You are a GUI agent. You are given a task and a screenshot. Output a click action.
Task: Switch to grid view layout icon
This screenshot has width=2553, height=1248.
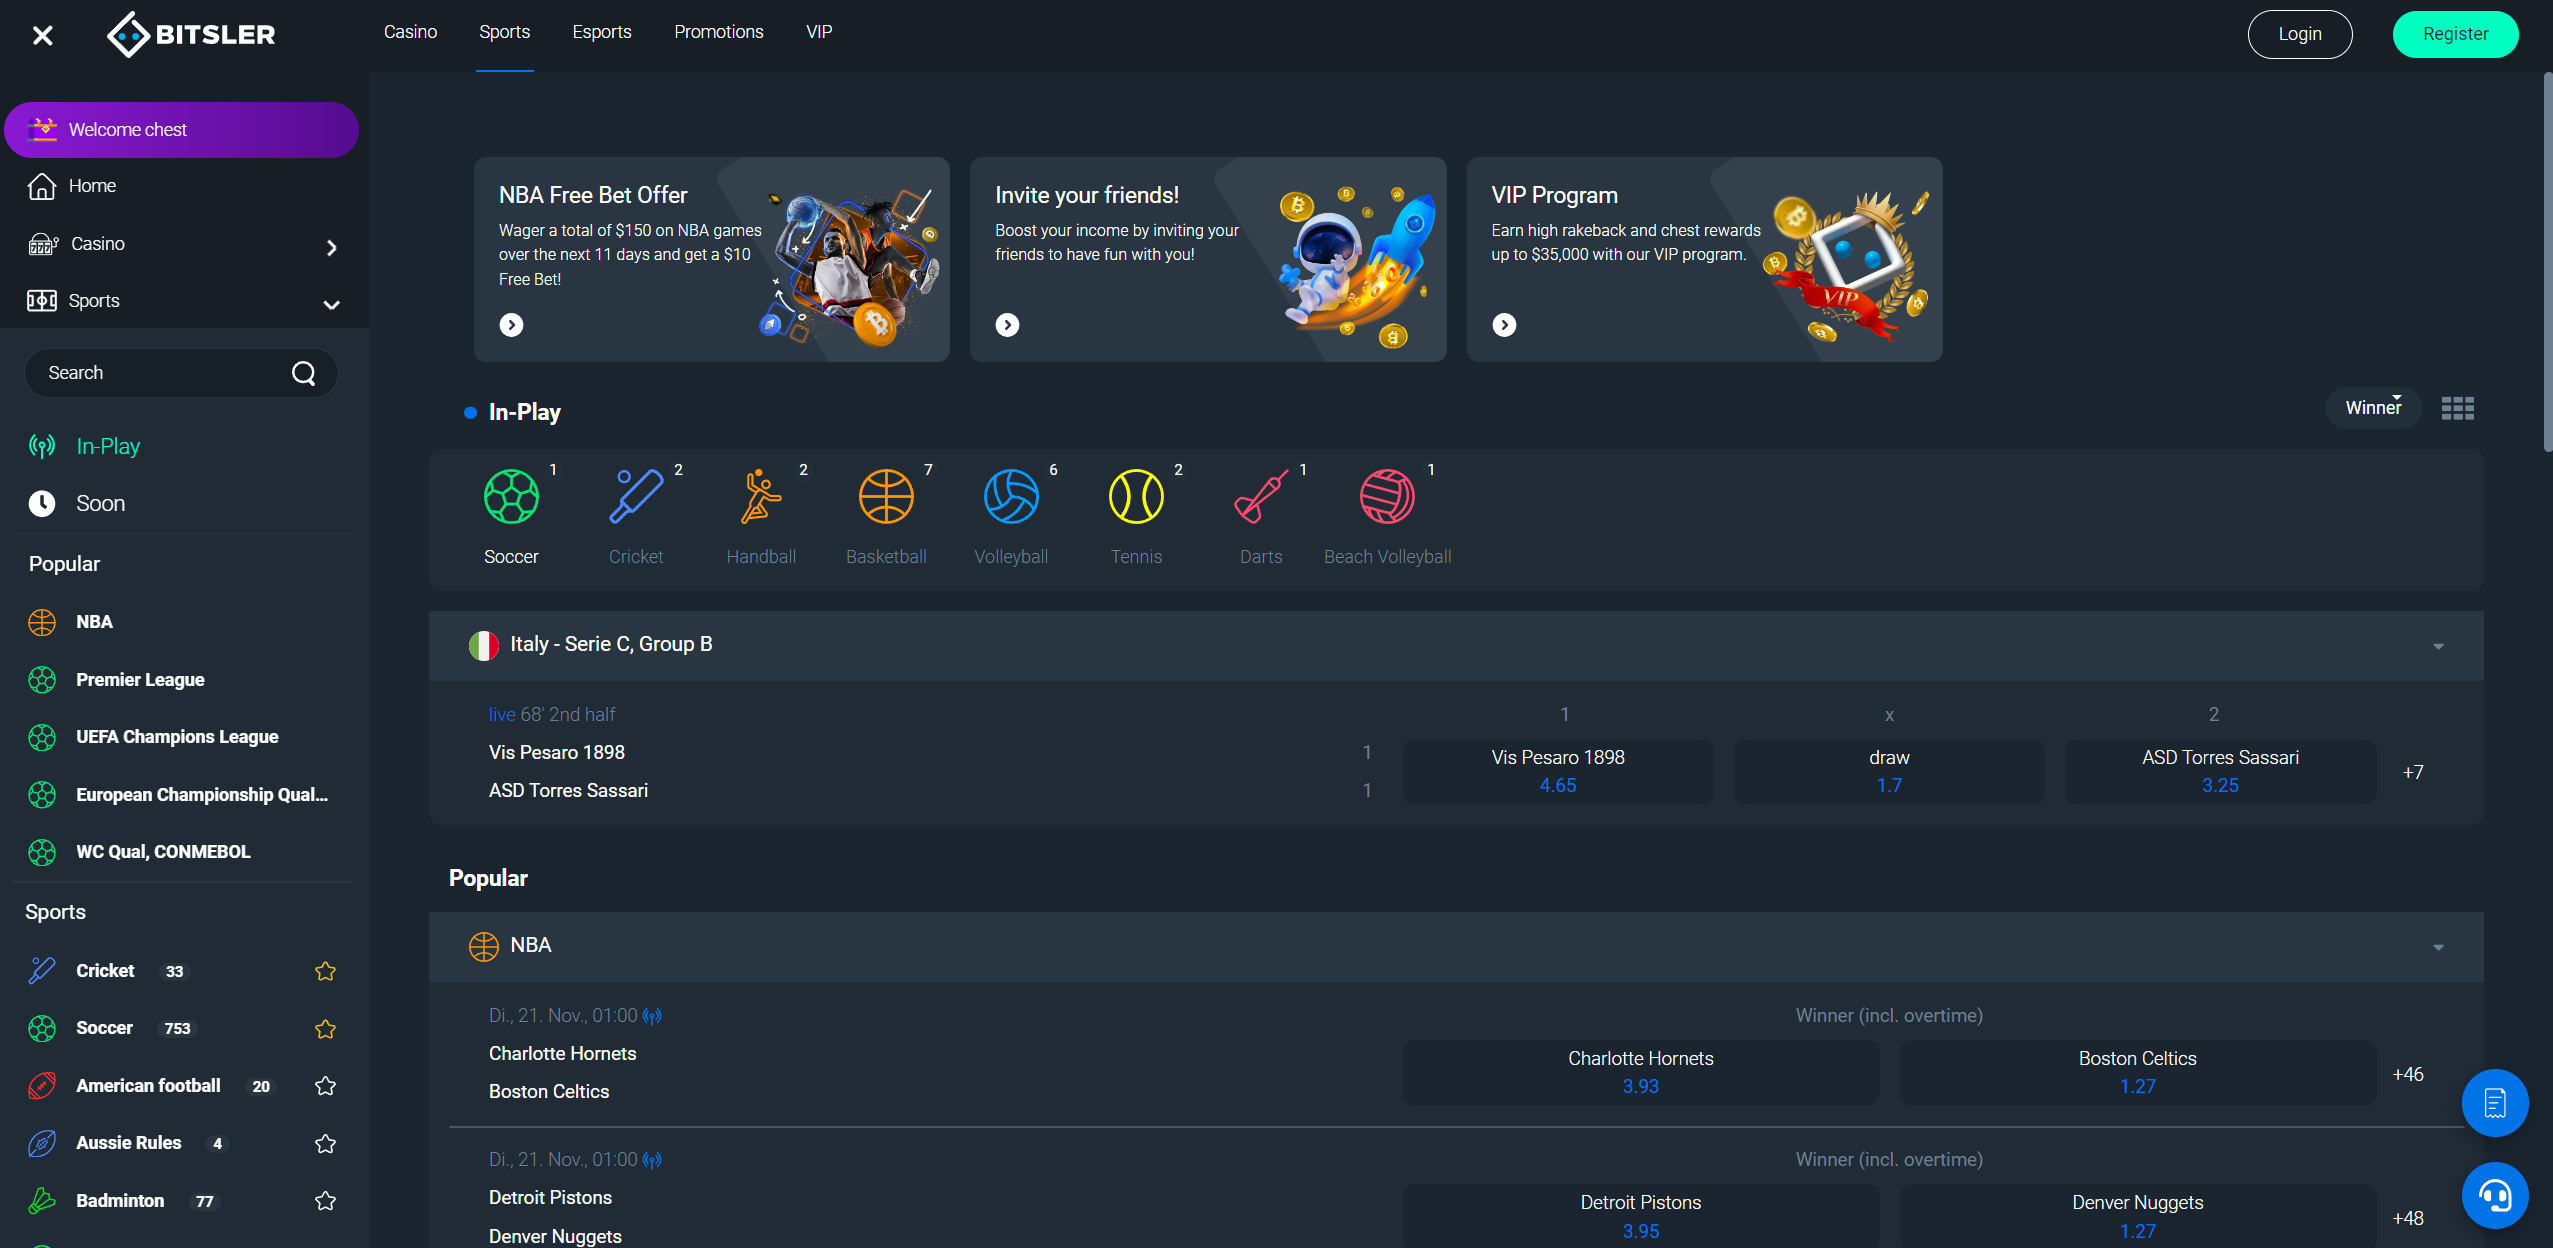click(x=2457, y=408)
